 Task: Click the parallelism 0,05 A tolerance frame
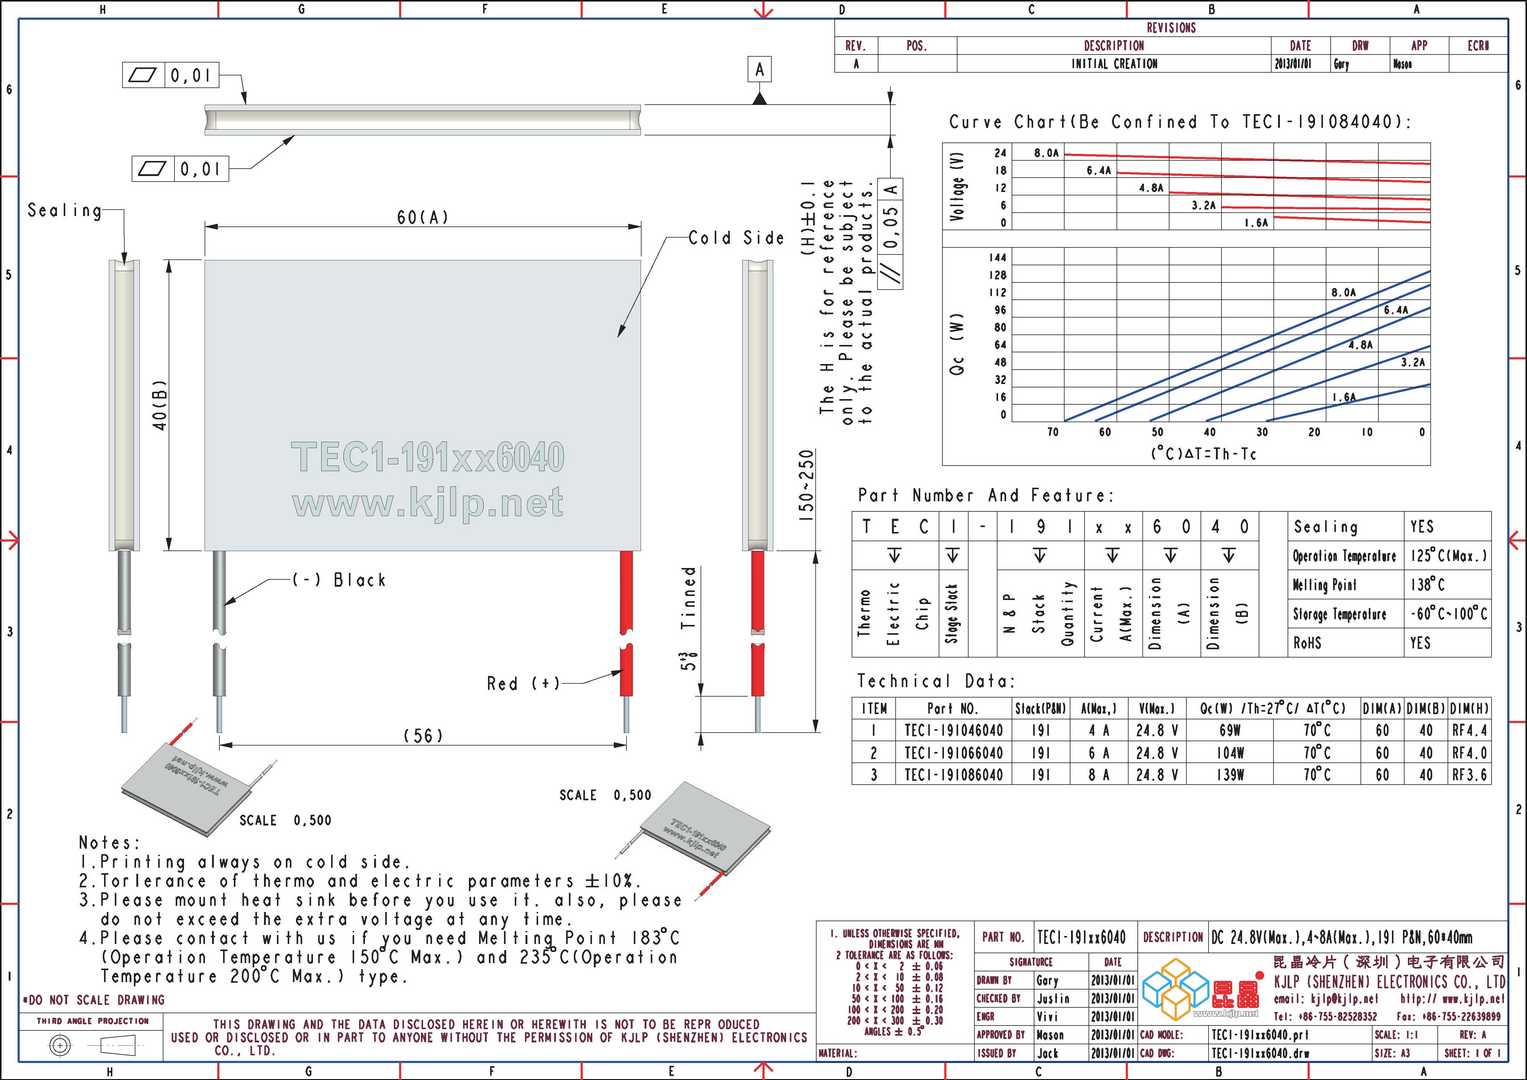point(890,233)
